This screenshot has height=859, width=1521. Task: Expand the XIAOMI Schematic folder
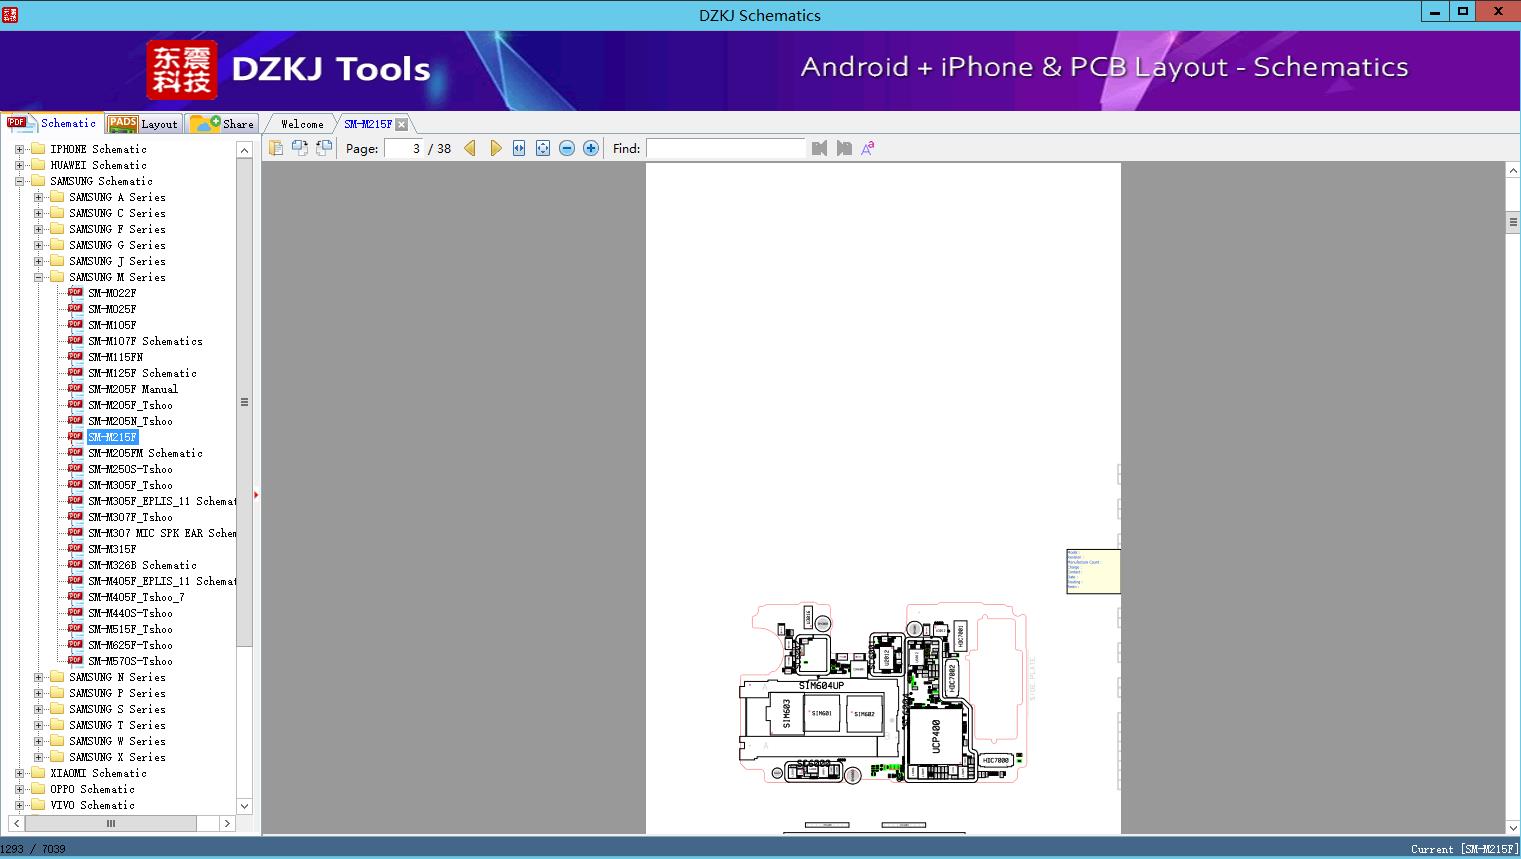pyautogui.click(x=19, y=773)
